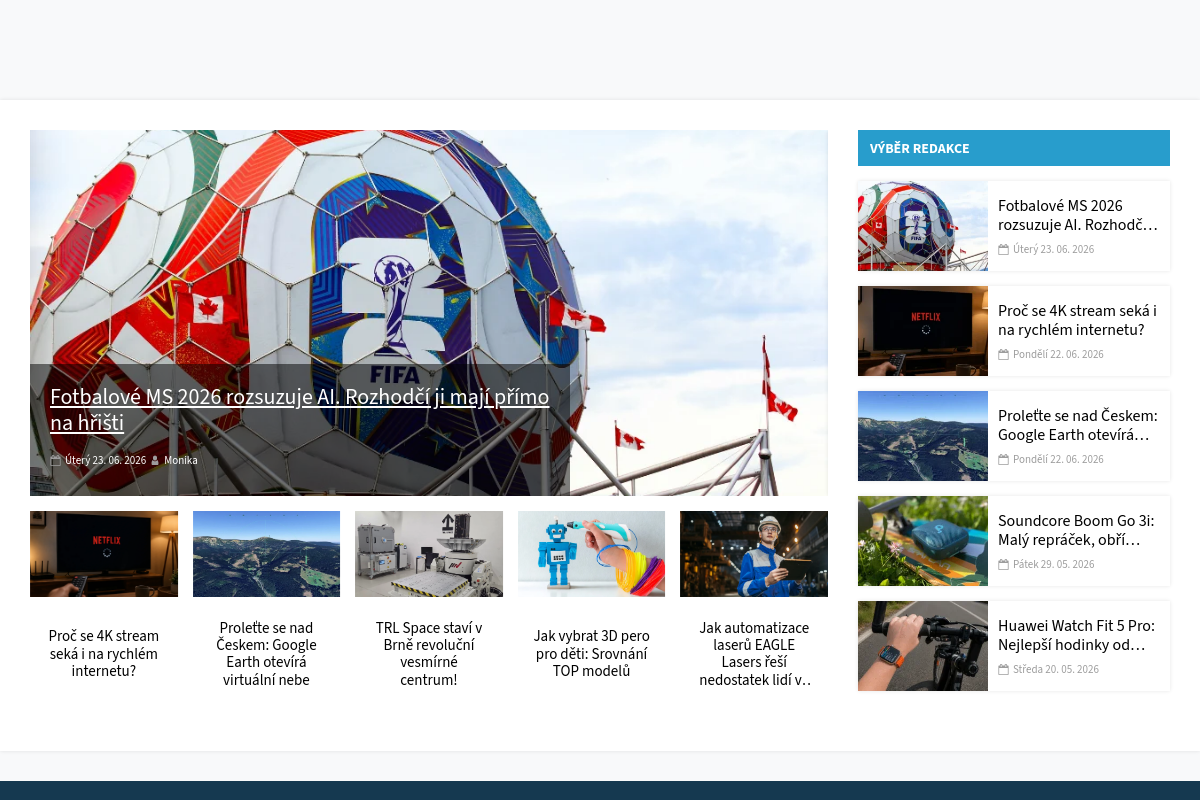Click date text Středa 20. 05. 2026
Viewport: 1200px width, 800px height.
click(x=1056, y=670)
